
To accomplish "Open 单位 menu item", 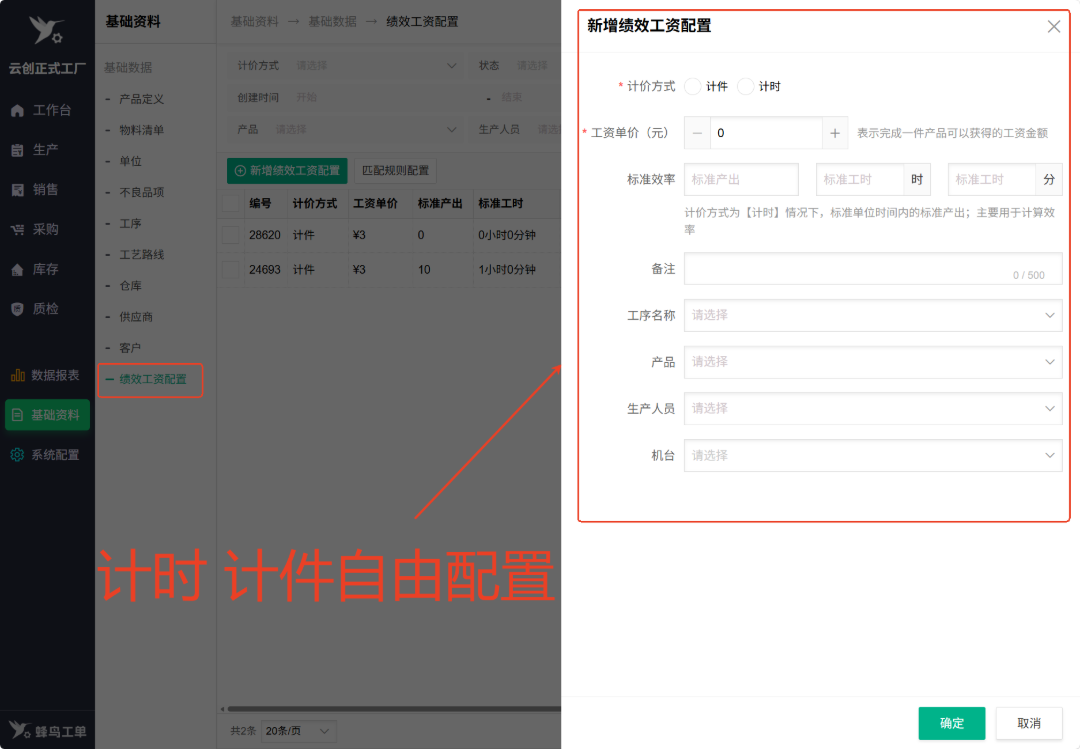I will (x=130, y=161).
